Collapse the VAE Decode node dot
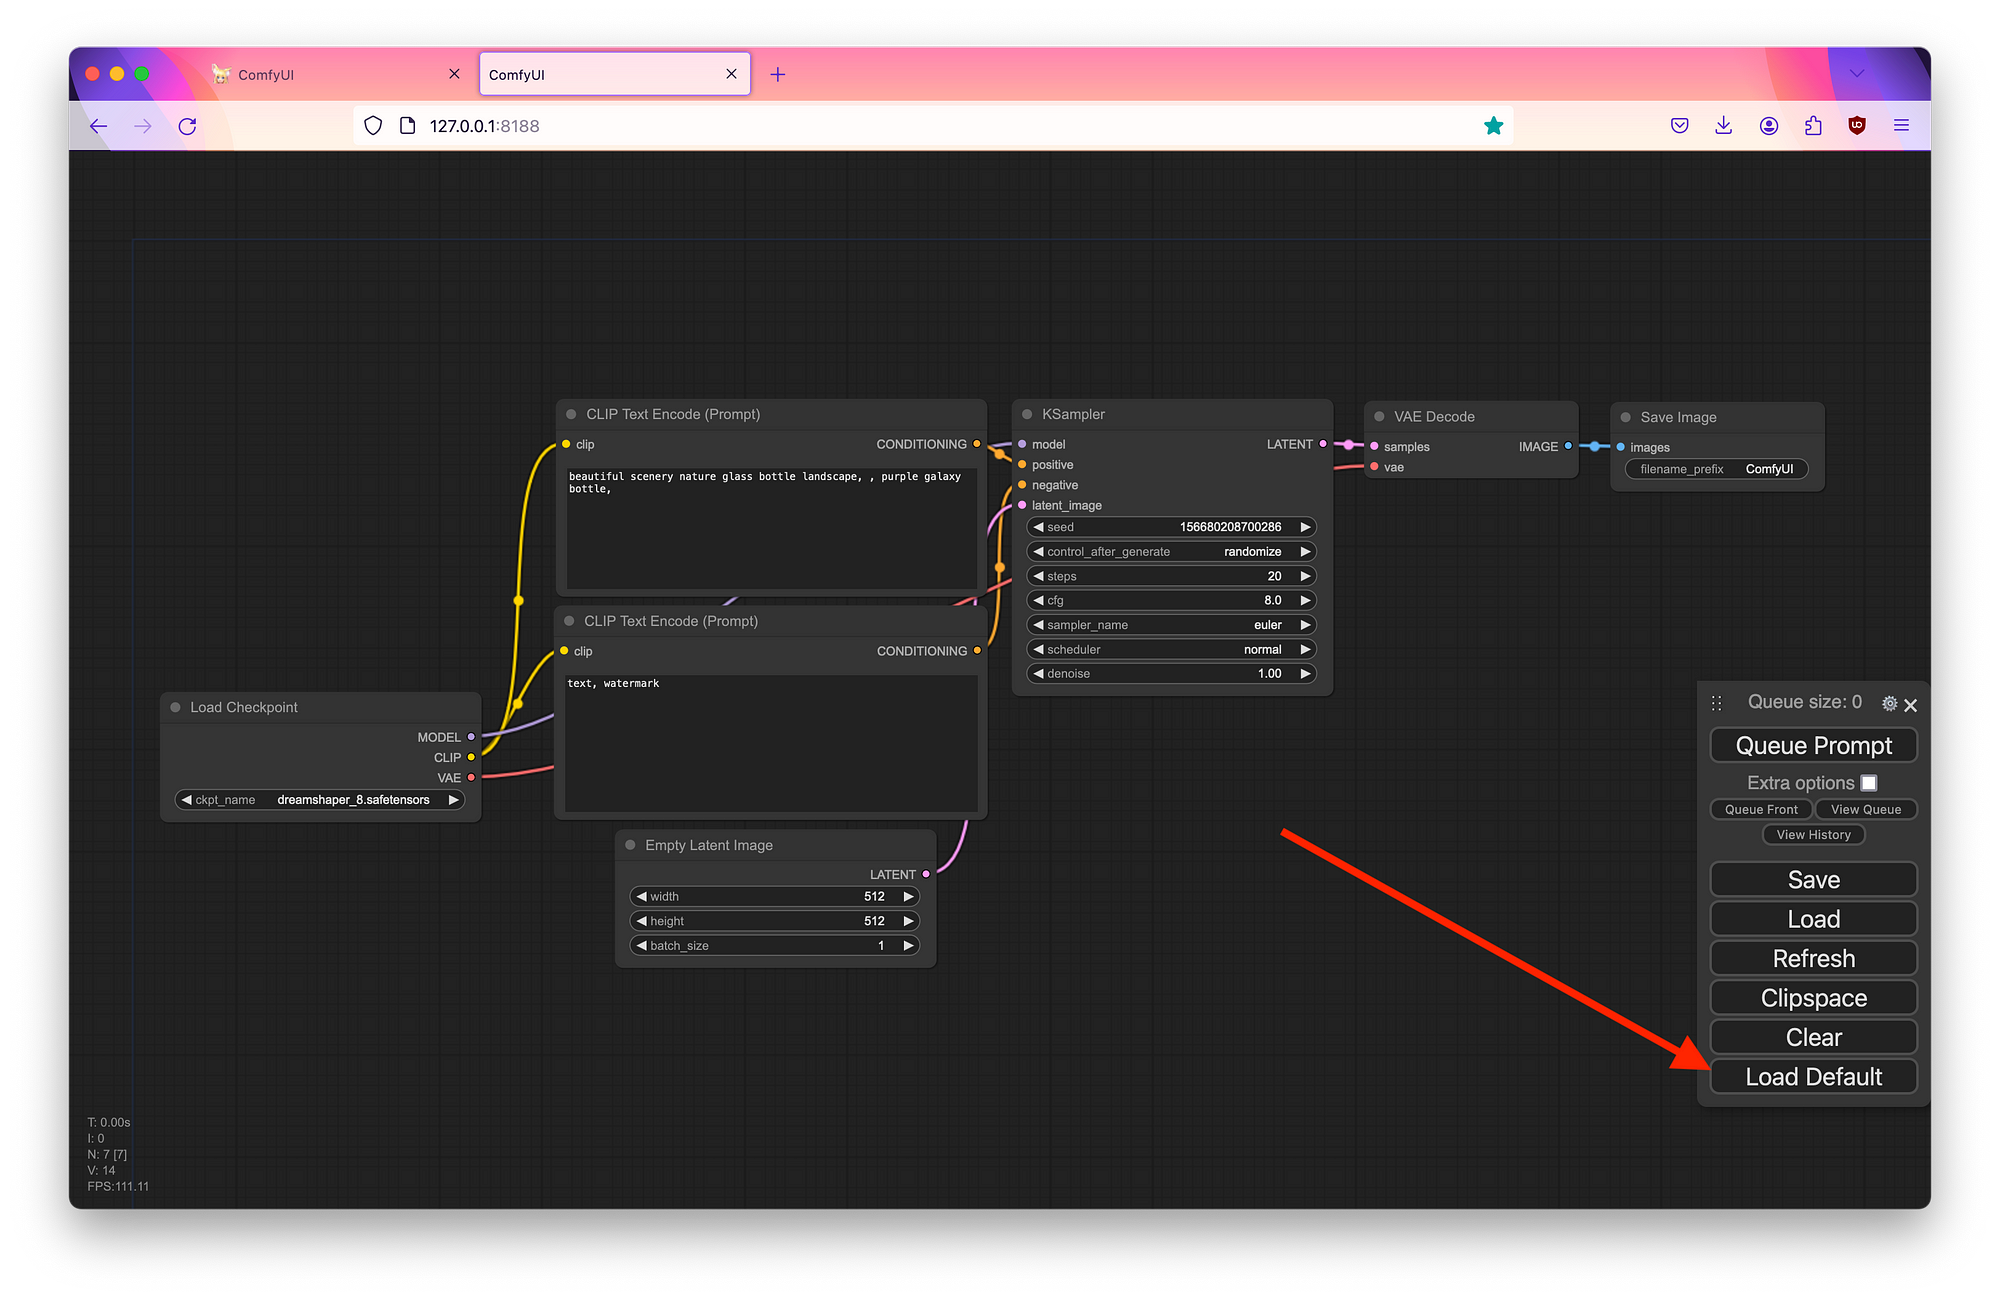Image resolution: width=2000 pixels, height=1300 pixels. point(1379,416)
